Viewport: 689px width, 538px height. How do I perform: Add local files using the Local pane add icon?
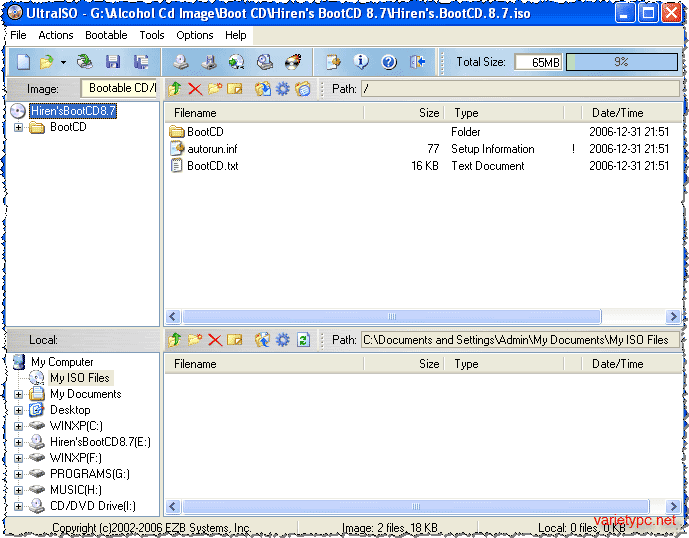click(262, 340)
